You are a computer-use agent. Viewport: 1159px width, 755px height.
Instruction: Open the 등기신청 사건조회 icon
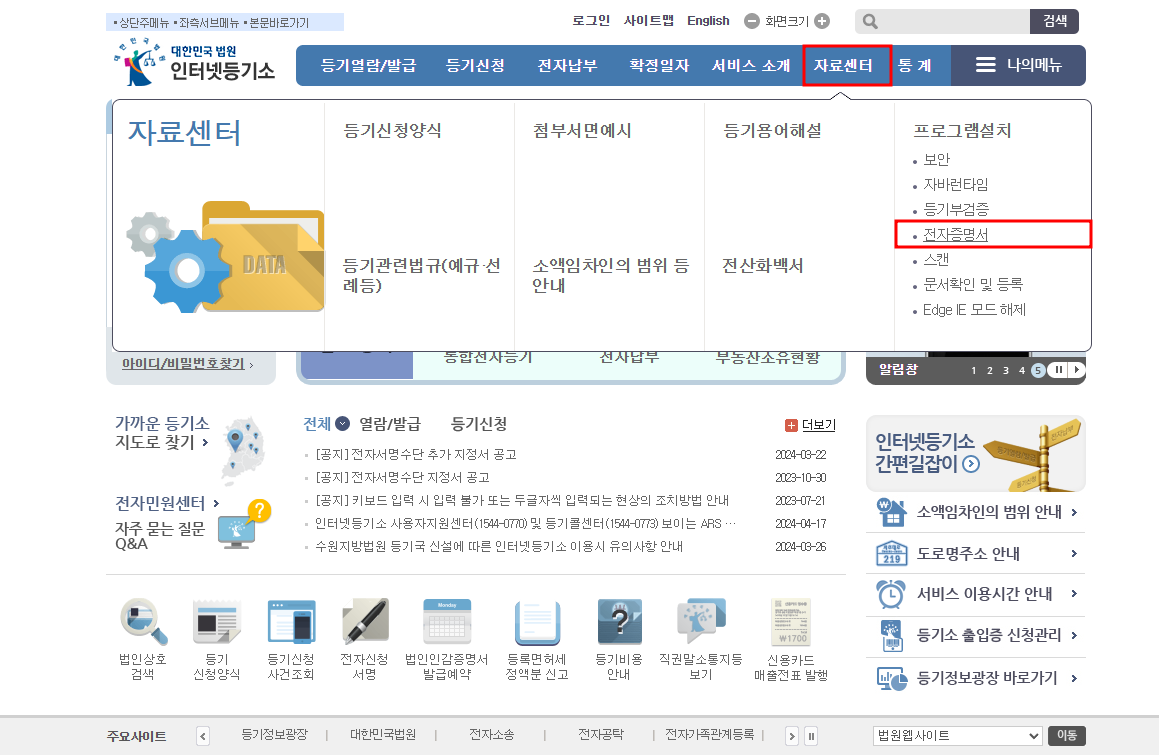pyautogui.click(x=291, y=621)
